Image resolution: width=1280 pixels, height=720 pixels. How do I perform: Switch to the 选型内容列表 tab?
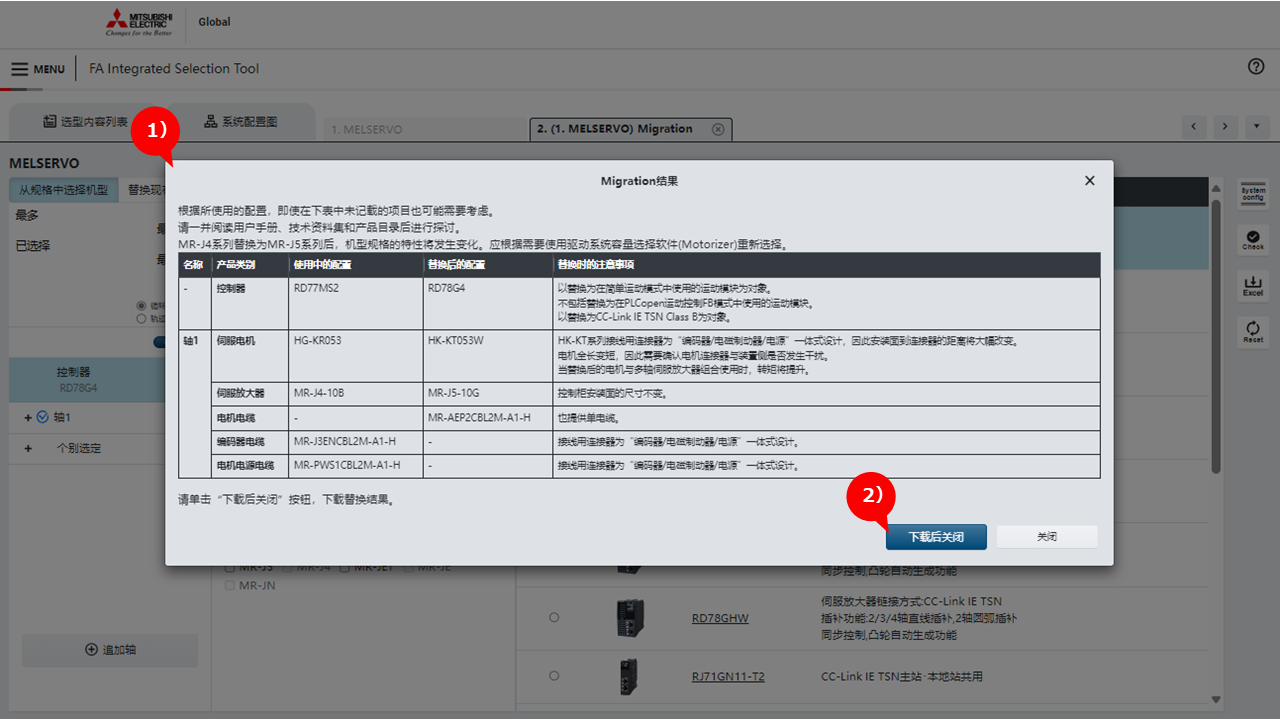click(x=85, y=122)
